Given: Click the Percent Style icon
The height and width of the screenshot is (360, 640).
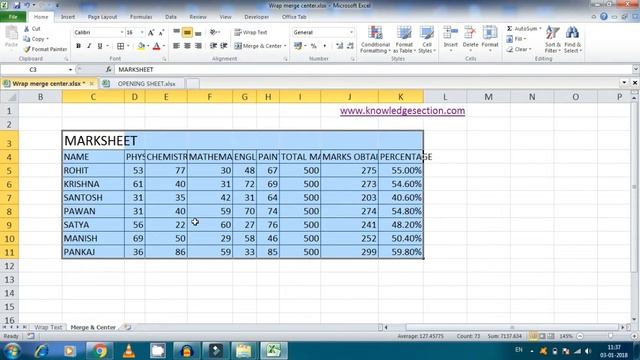Looking at the screenshot, I should pos(313,46).
